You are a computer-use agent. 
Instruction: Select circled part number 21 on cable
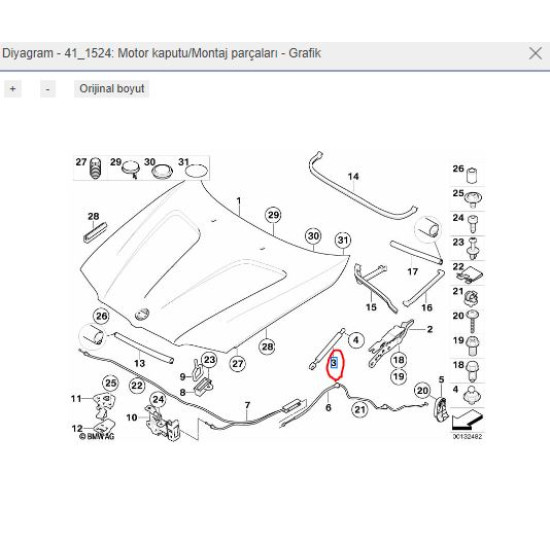[x=360, y=409]
